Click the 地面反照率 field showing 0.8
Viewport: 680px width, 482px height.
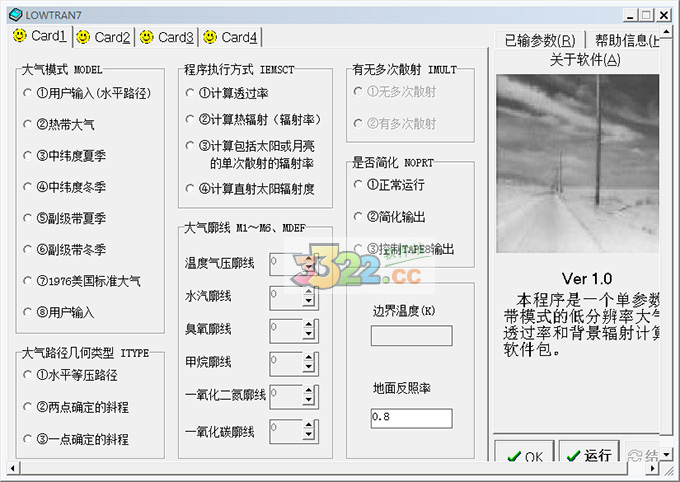(412, 418)
